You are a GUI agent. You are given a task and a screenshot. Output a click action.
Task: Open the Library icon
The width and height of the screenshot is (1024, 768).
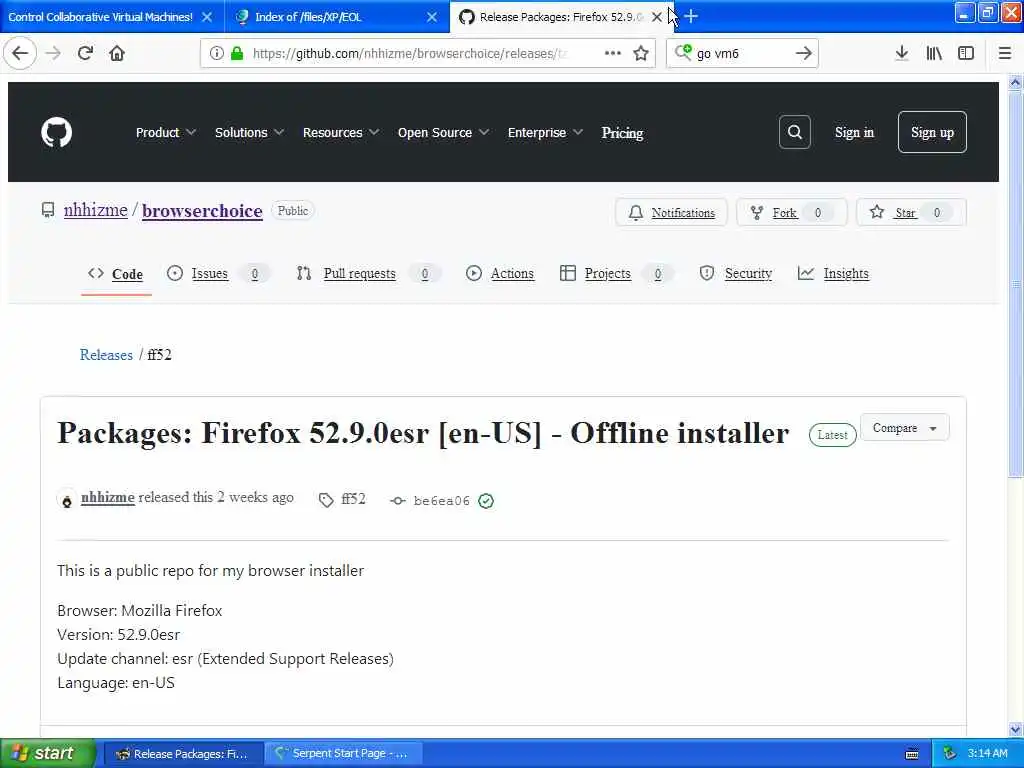pyautogui.click(x=934, y=54)
